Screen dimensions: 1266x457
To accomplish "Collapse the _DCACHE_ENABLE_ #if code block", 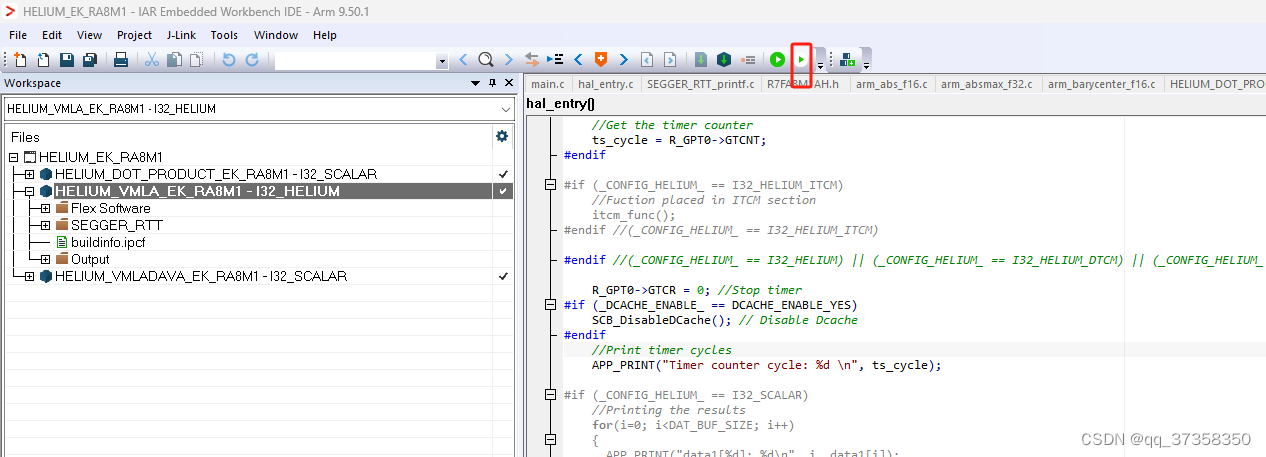I will 549,305.
